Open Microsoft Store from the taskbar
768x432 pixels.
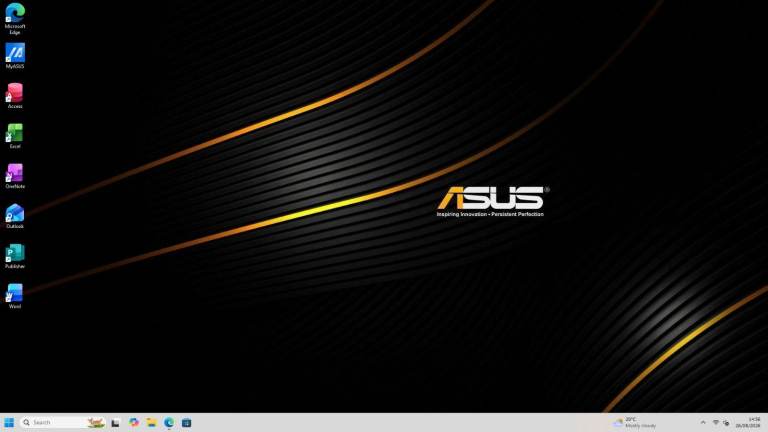[x=187, y=422]
